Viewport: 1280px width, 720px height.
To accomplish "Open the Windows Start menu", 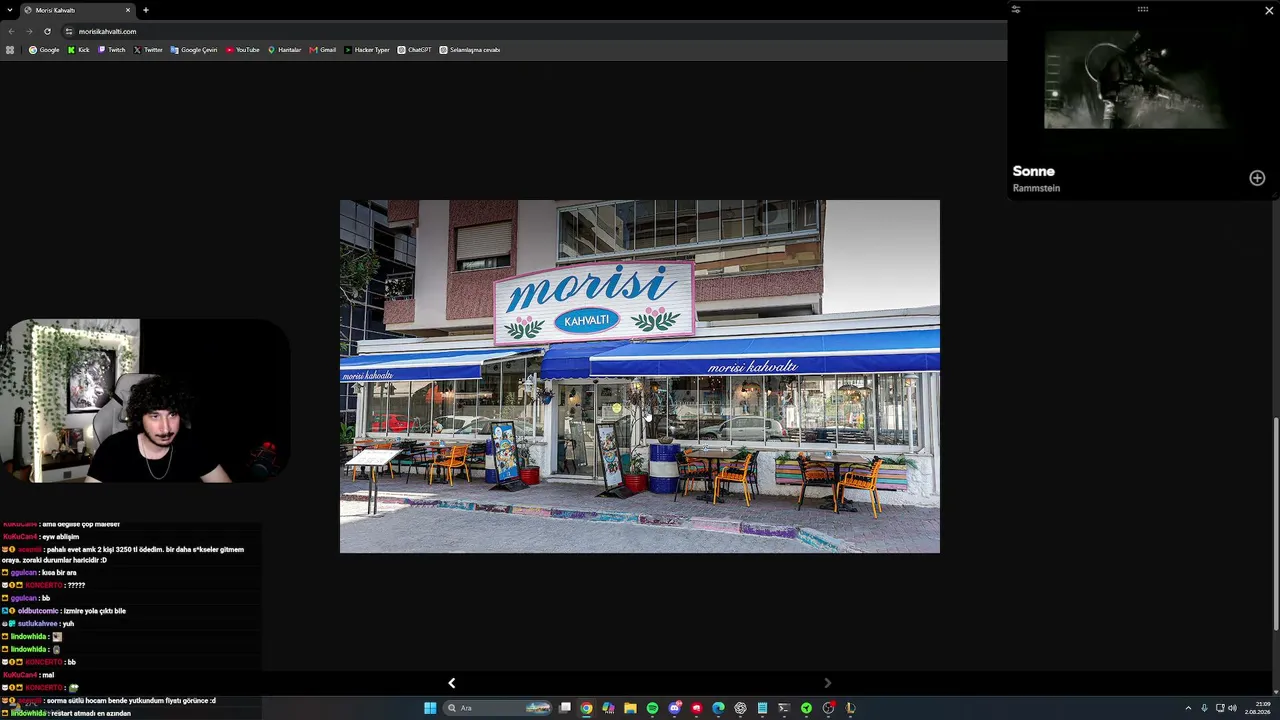I will (x=430, y=708).
